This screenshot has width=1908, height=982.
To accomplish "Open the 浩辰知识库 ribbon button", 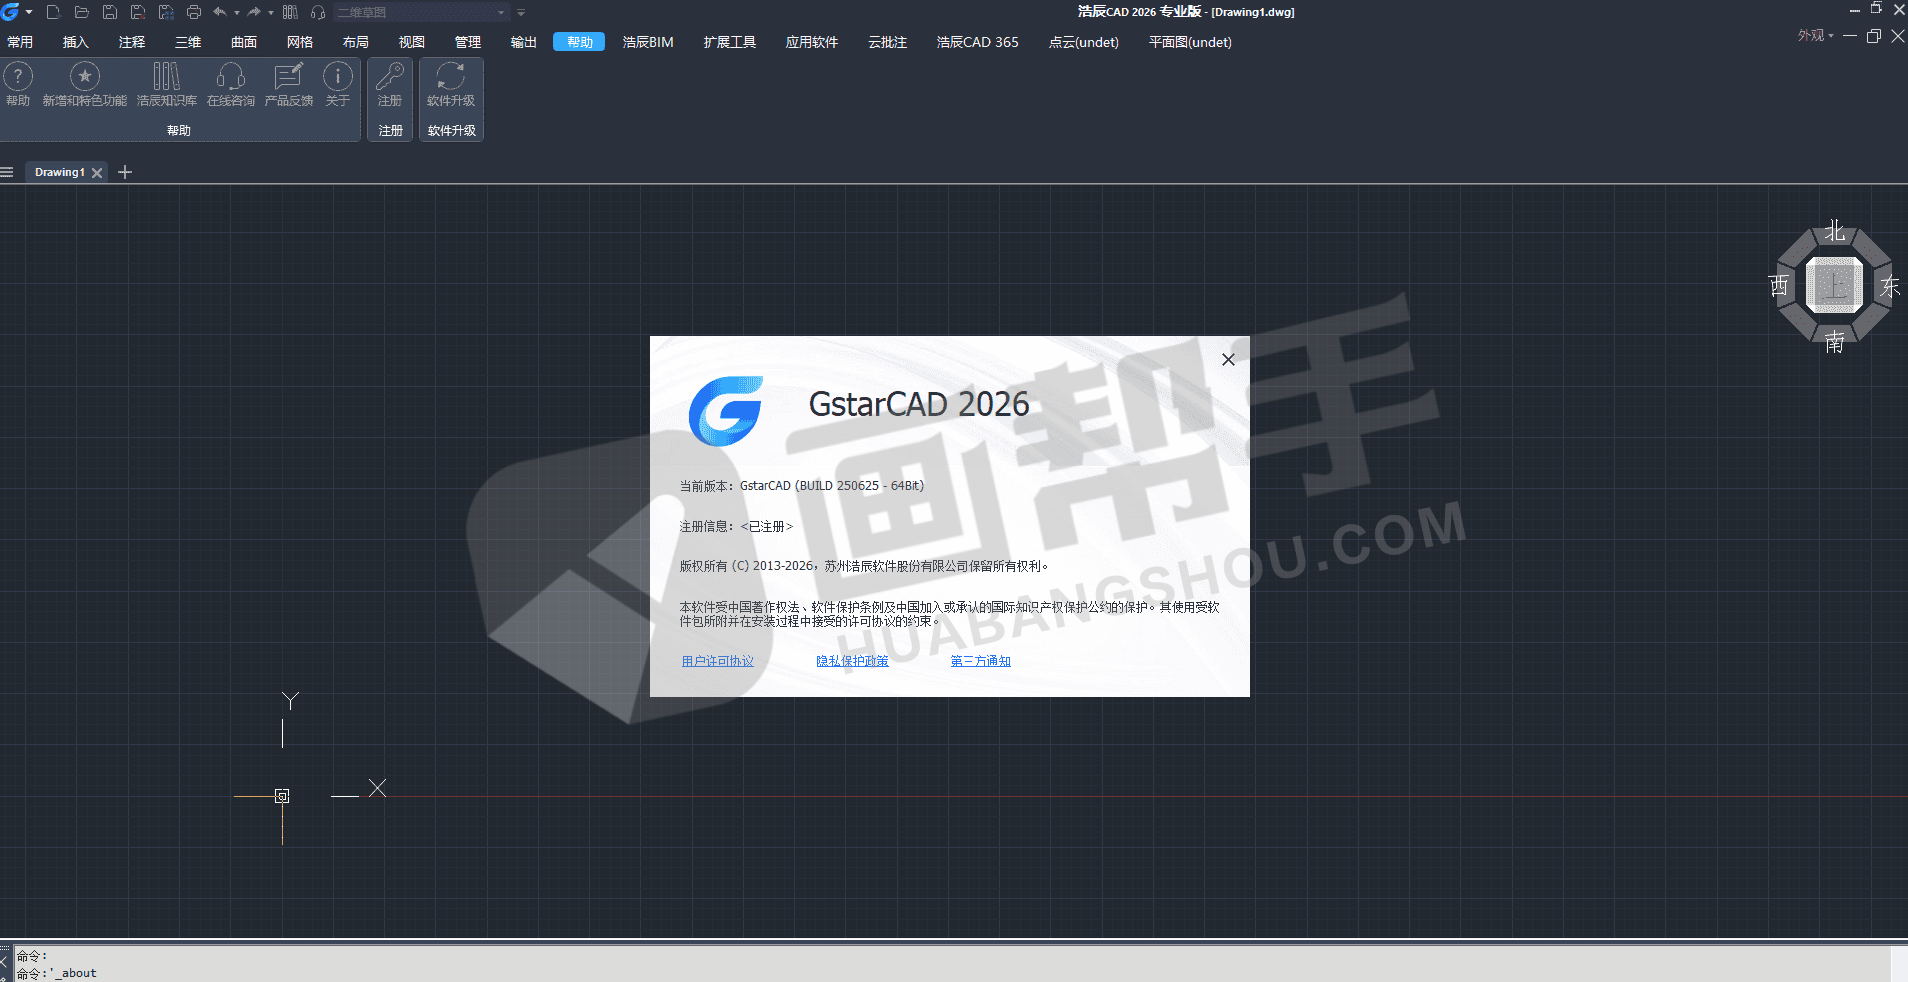I will tap(167, 84).
